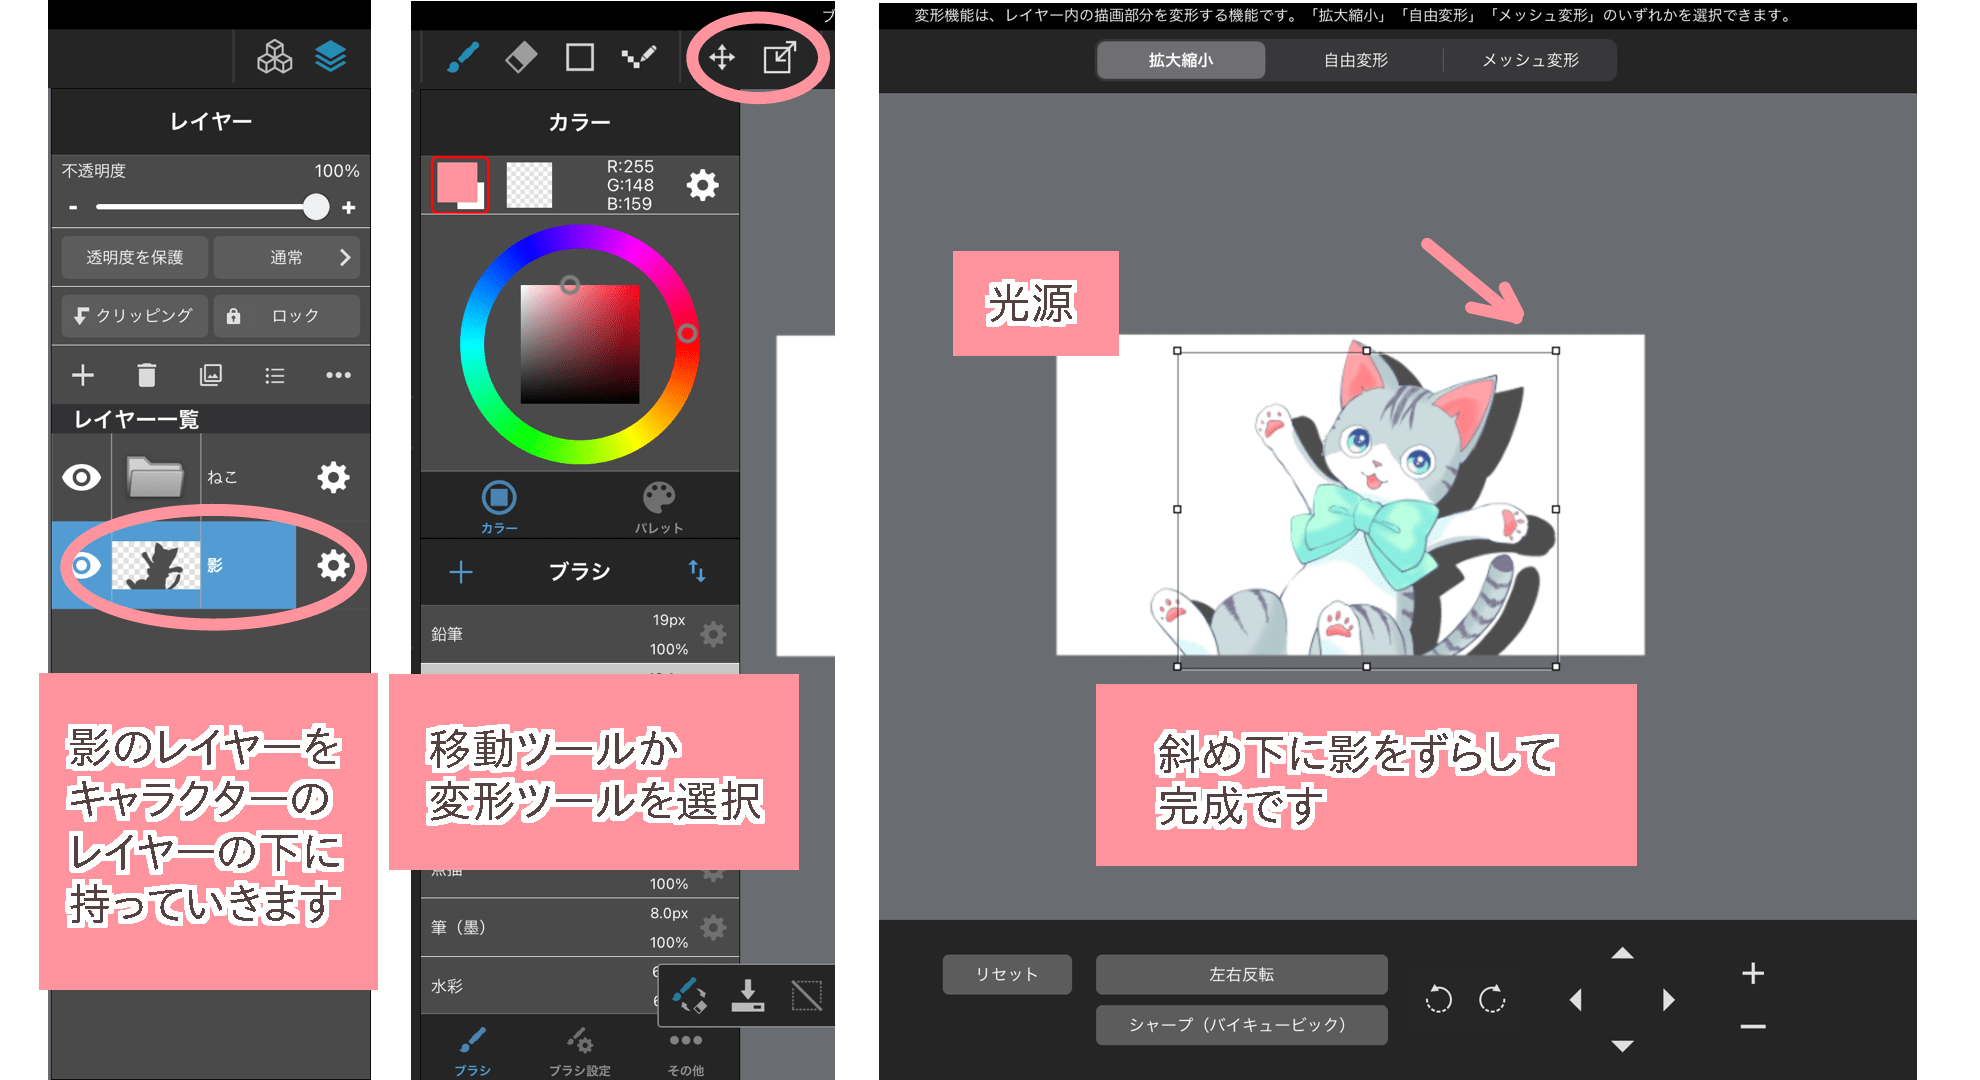The image size is (1980, 1080).
Task: Enable 透明度を保護 on the layer
Action: tap(134, 257)
